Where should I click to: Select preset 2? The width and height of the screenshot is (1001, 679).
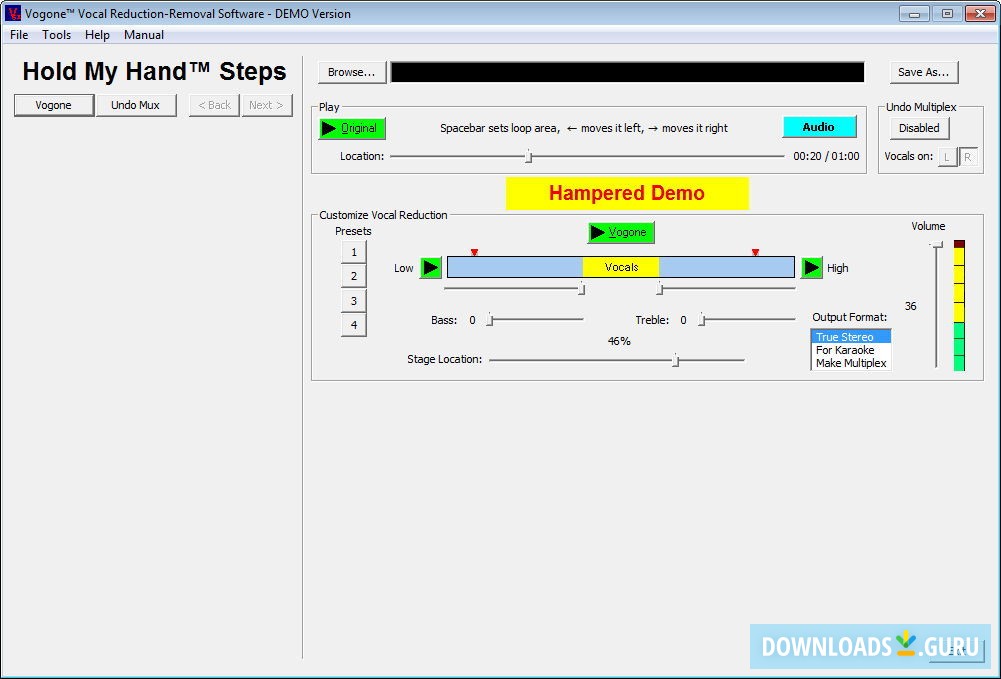click(354, 276)
